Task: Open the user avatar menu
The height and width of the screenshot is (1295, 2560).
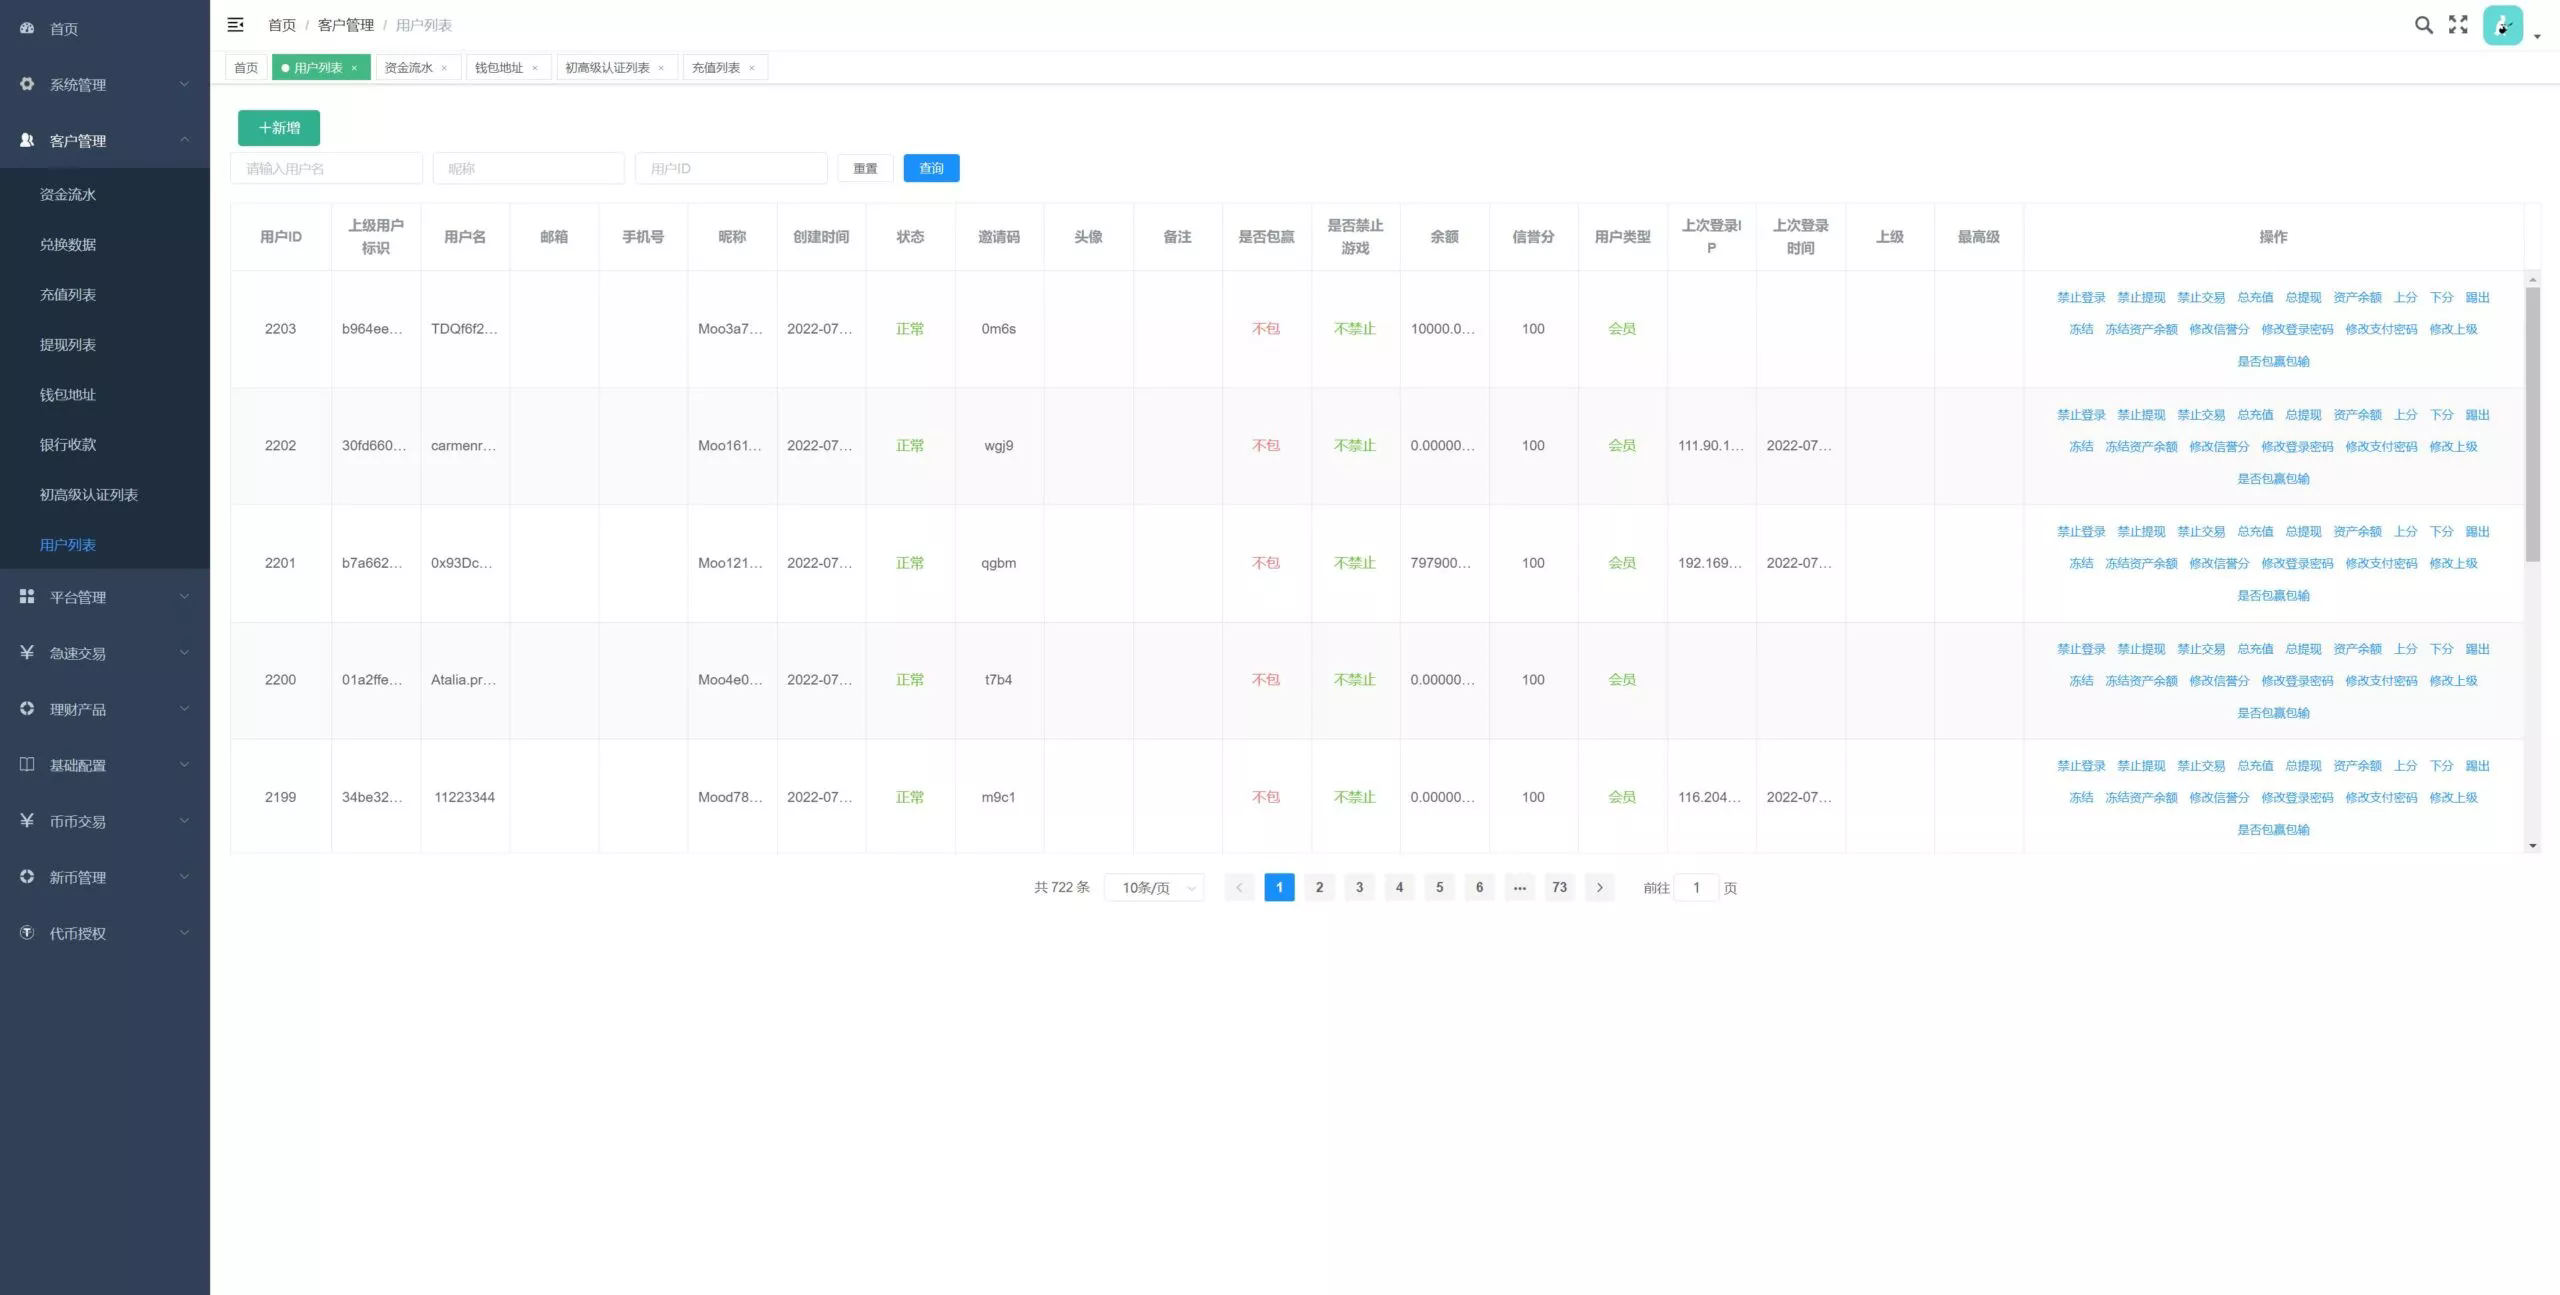Action: (2503, 26)
